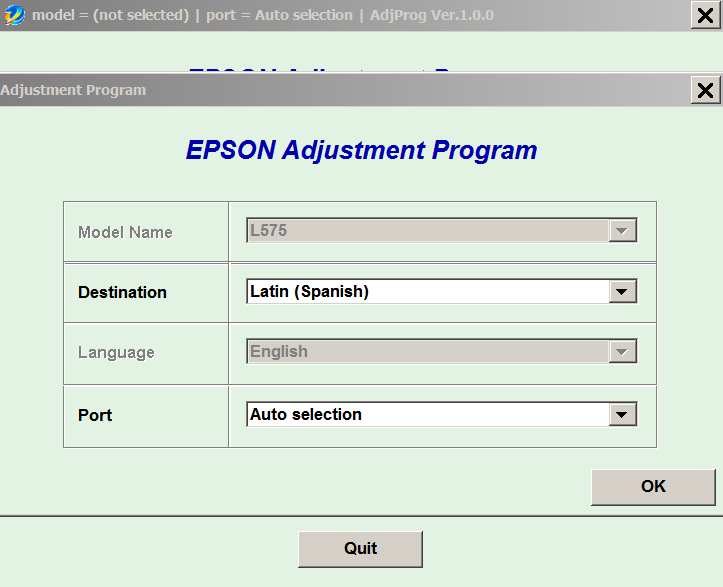
Task: Click the Language label
Action: (116, 353)
